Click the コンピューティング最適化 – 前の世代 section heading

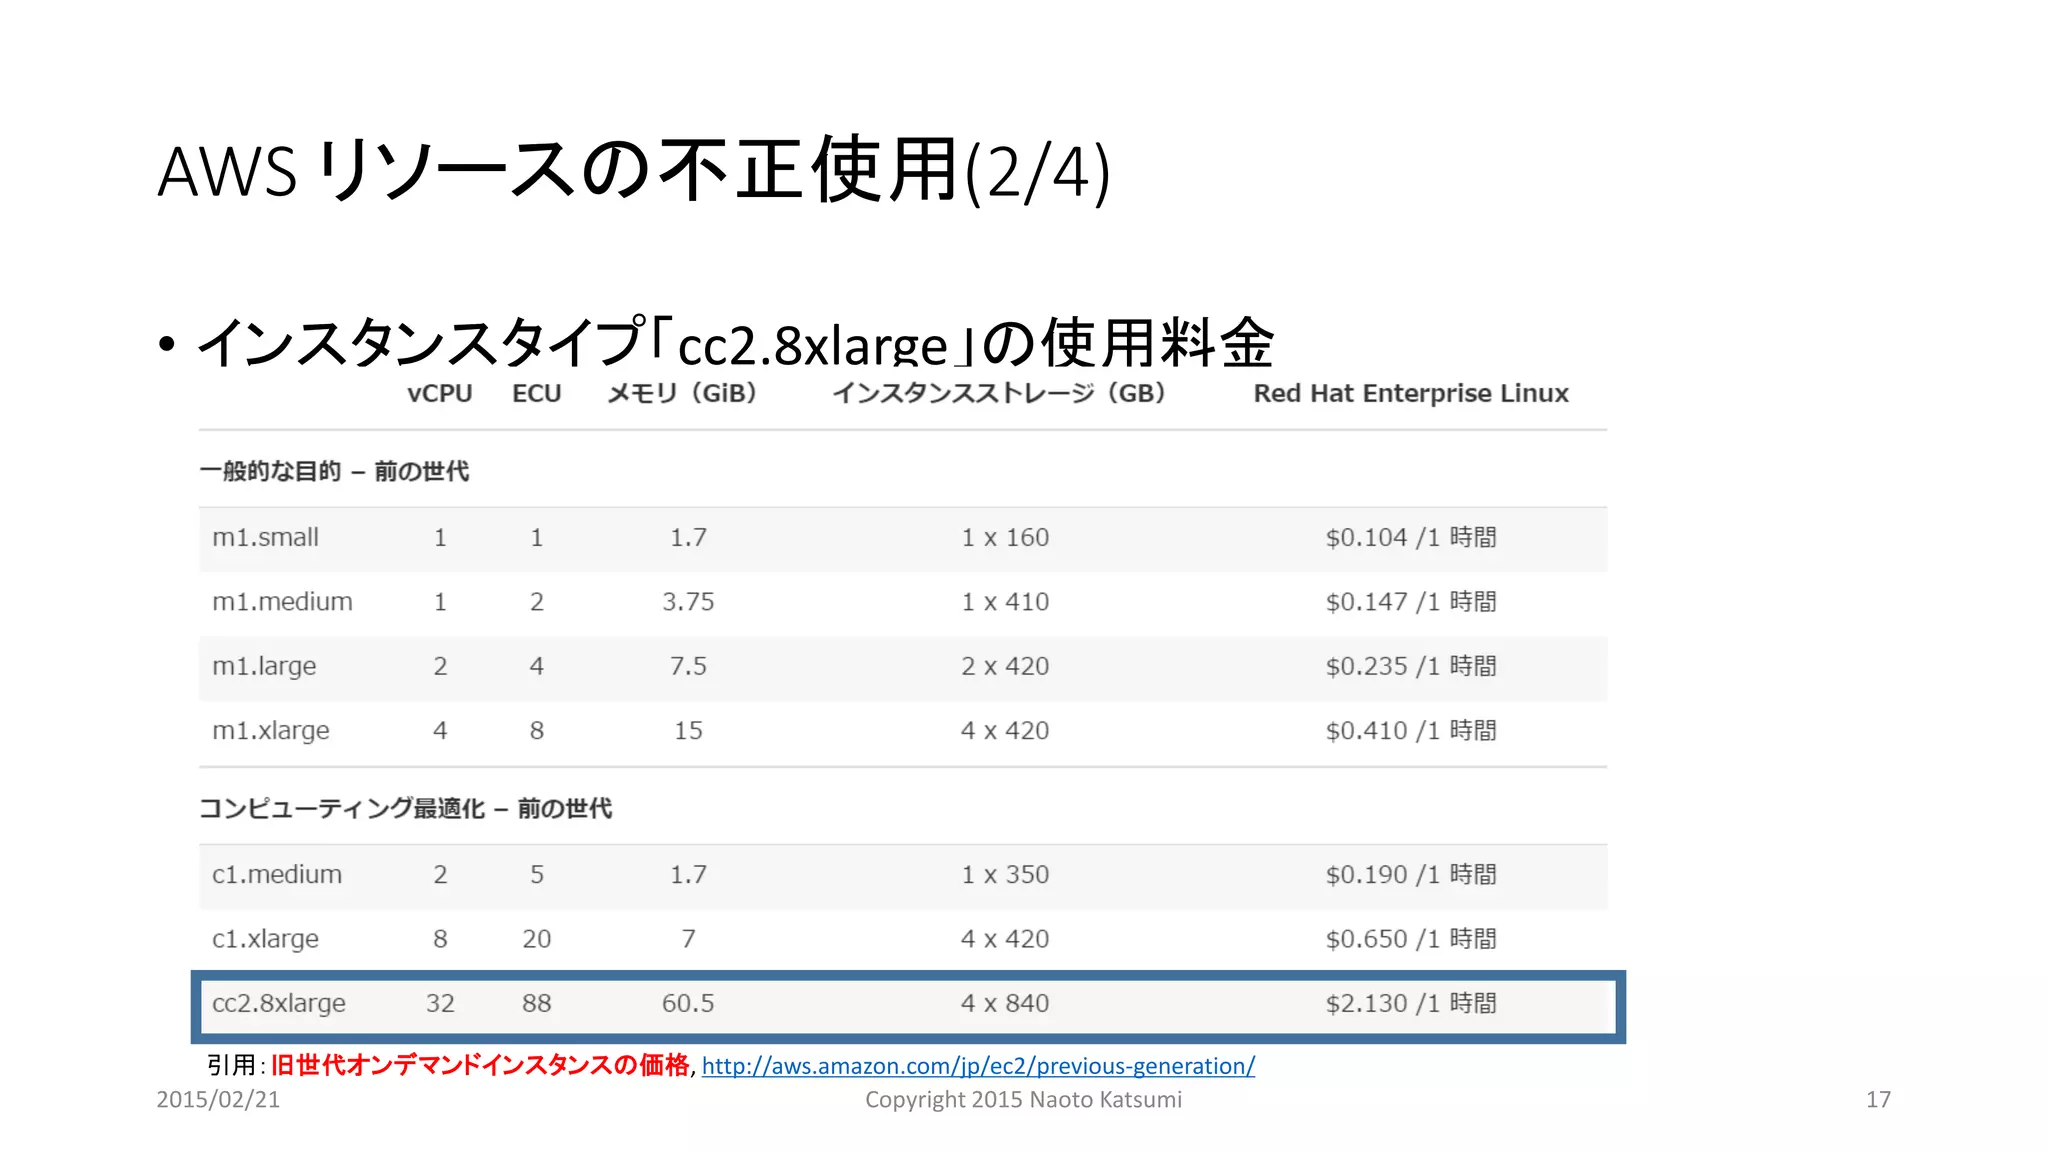pyautogui.click(x=405, y=808)
